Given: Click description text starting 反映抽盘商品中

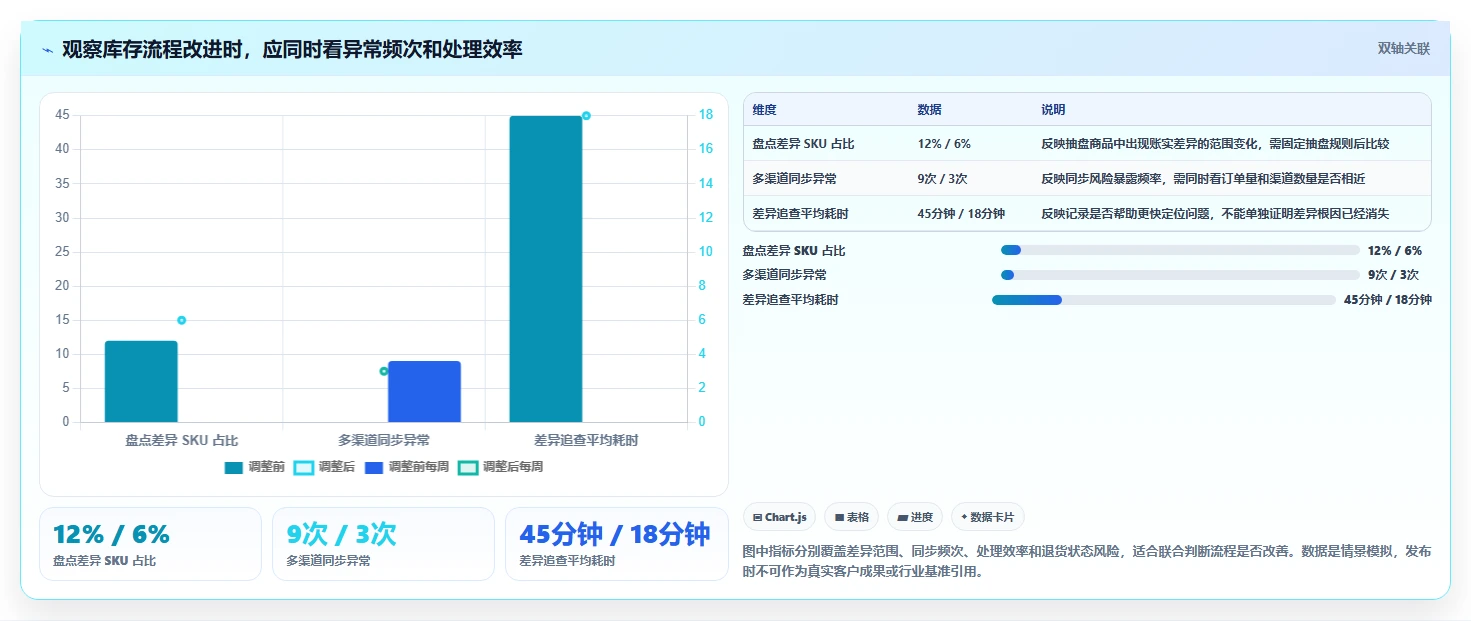Looking at the screenshot, I should pos(1215,144).
